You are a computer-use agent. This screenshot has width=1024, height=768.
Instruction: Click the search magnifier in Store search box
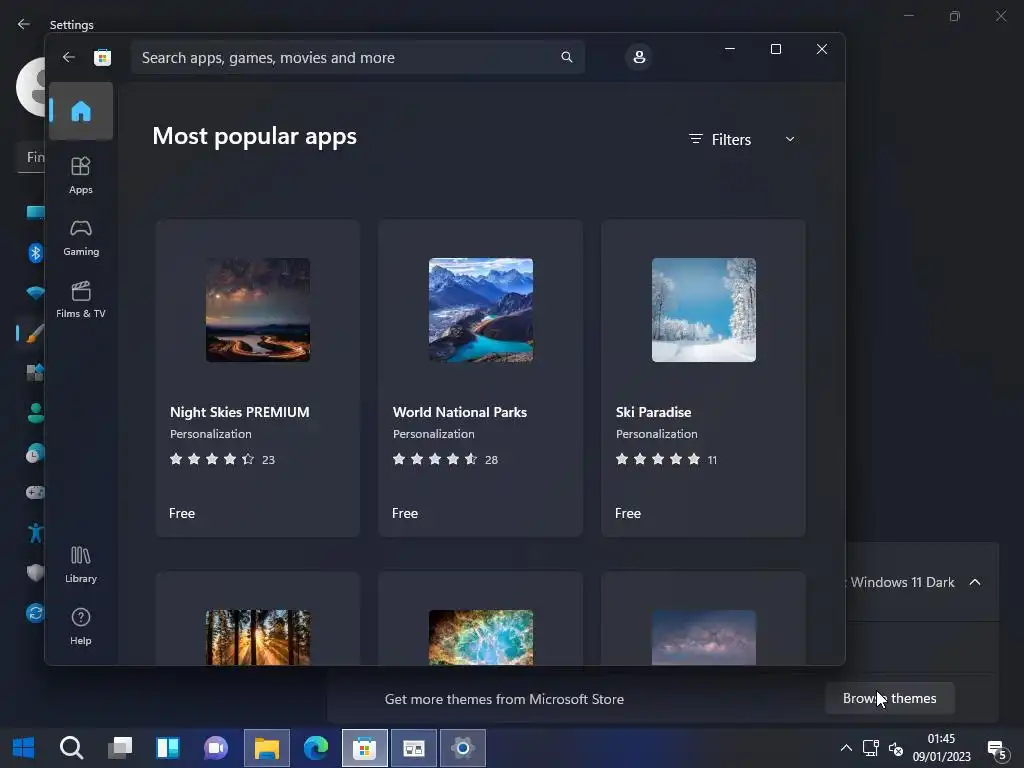click(567, 57)
